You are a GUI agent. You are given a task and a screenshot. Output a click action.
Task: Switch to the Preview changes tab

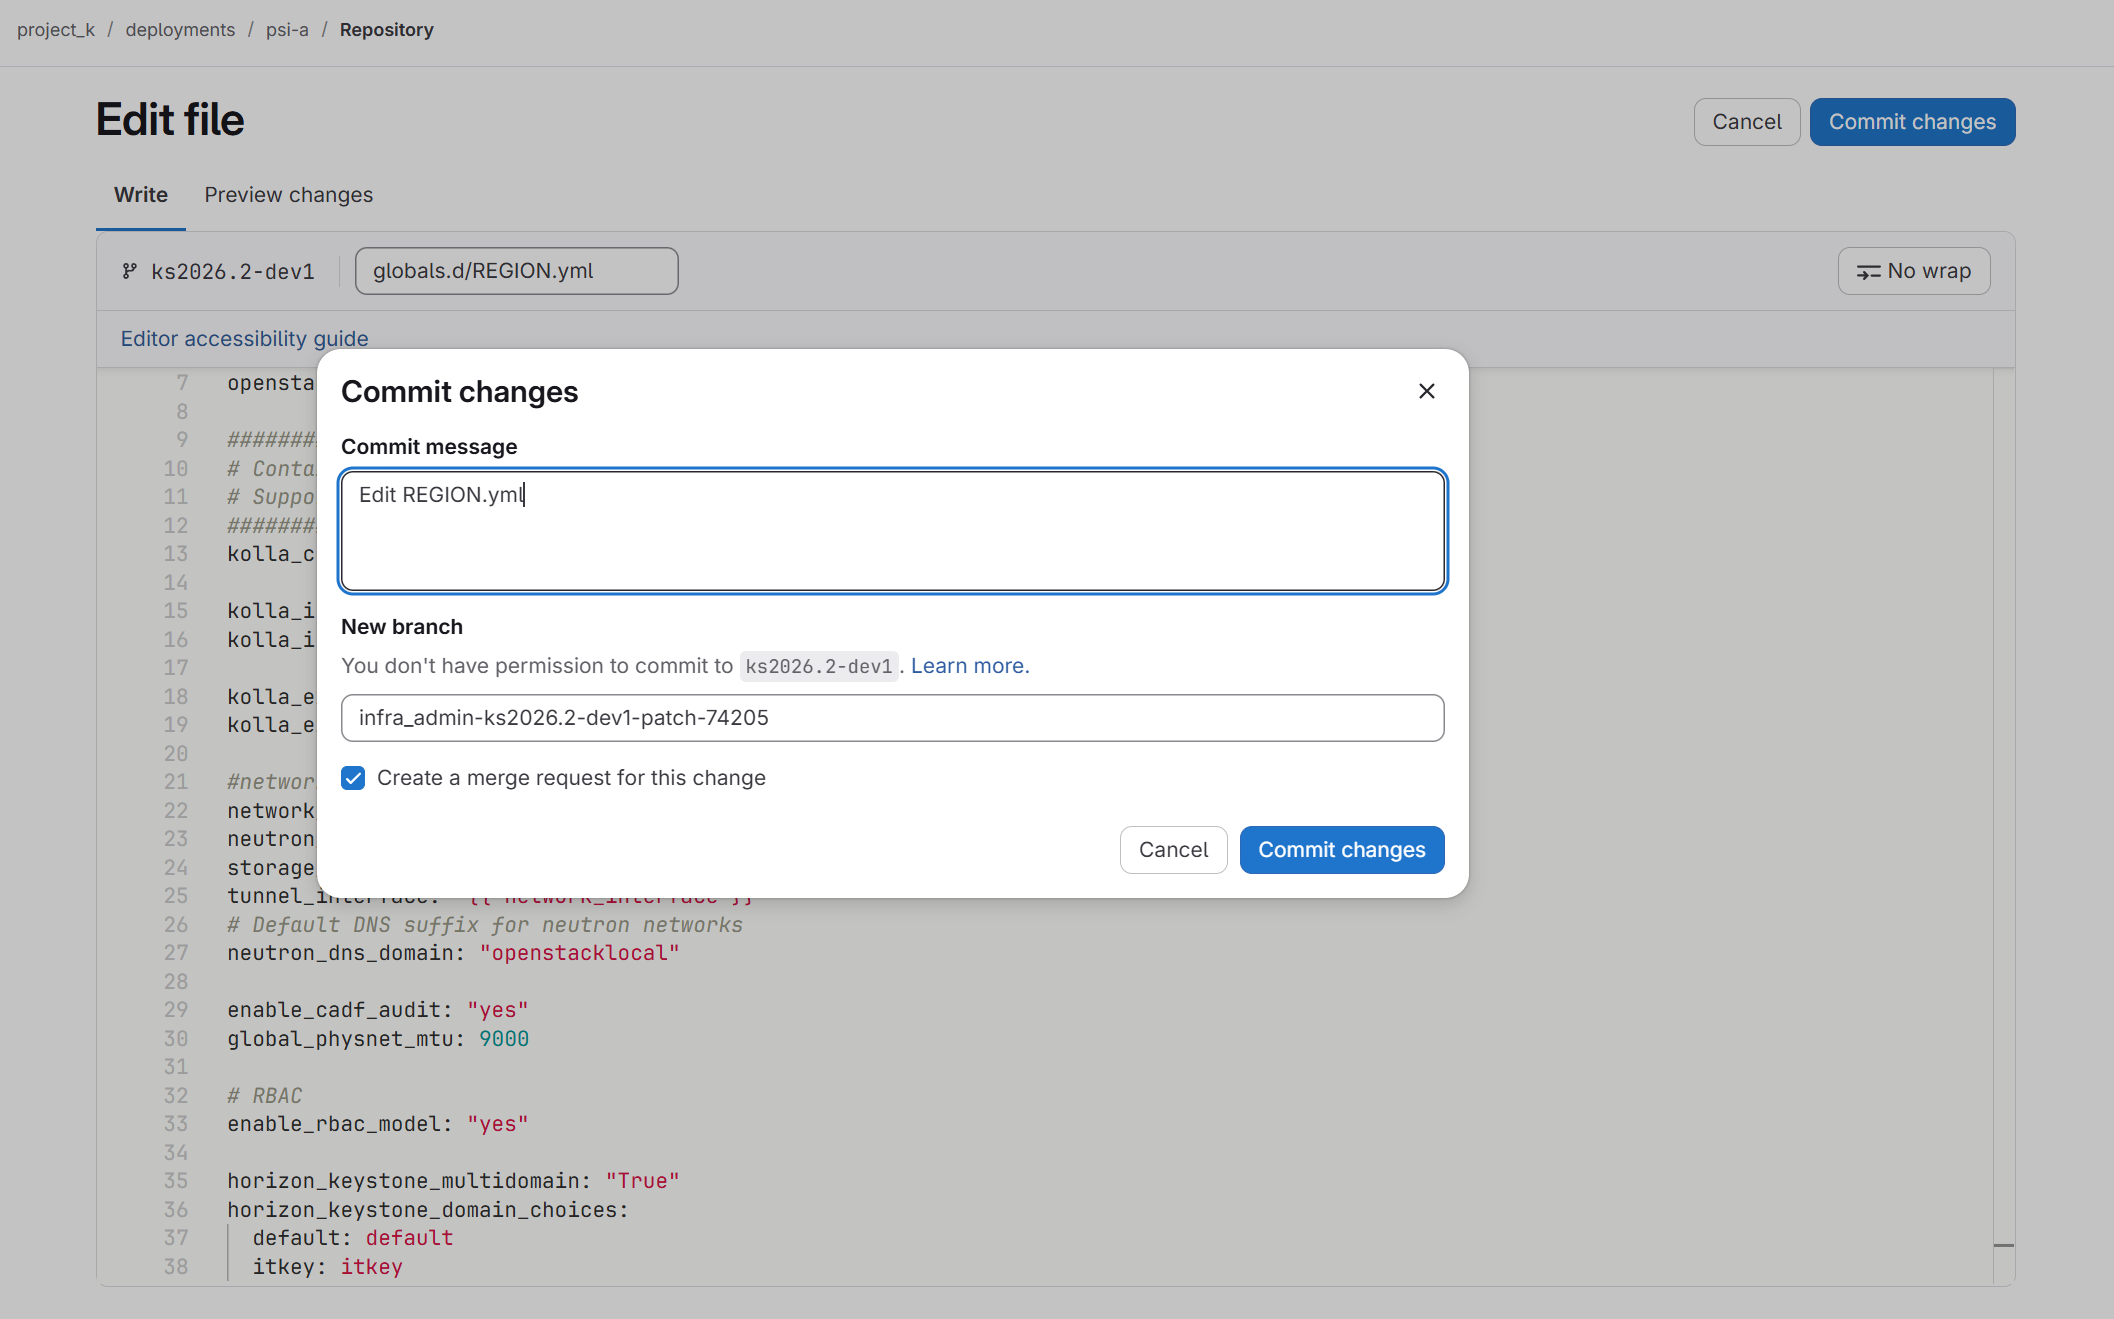click(x=288, y=195)
